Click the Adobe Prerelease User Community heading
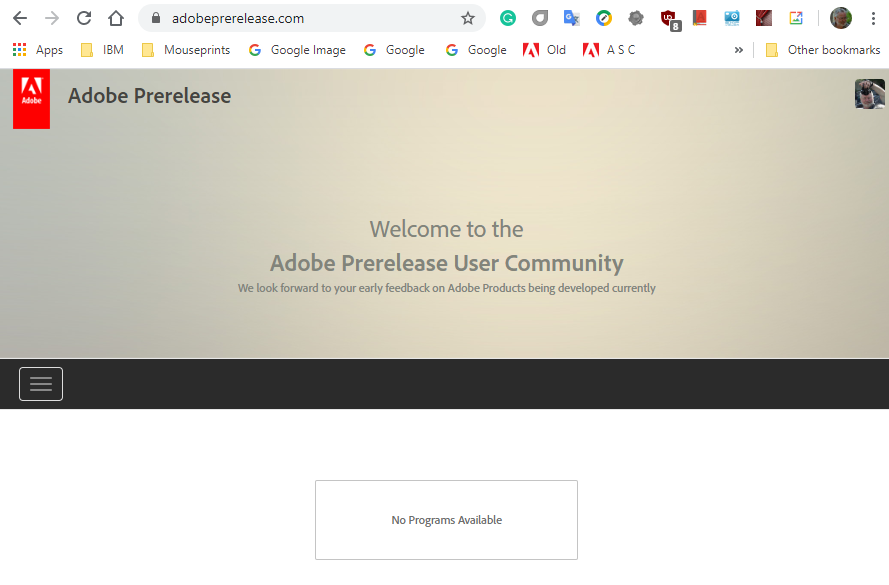Screen dimensions: 889x585 point(446,263)
